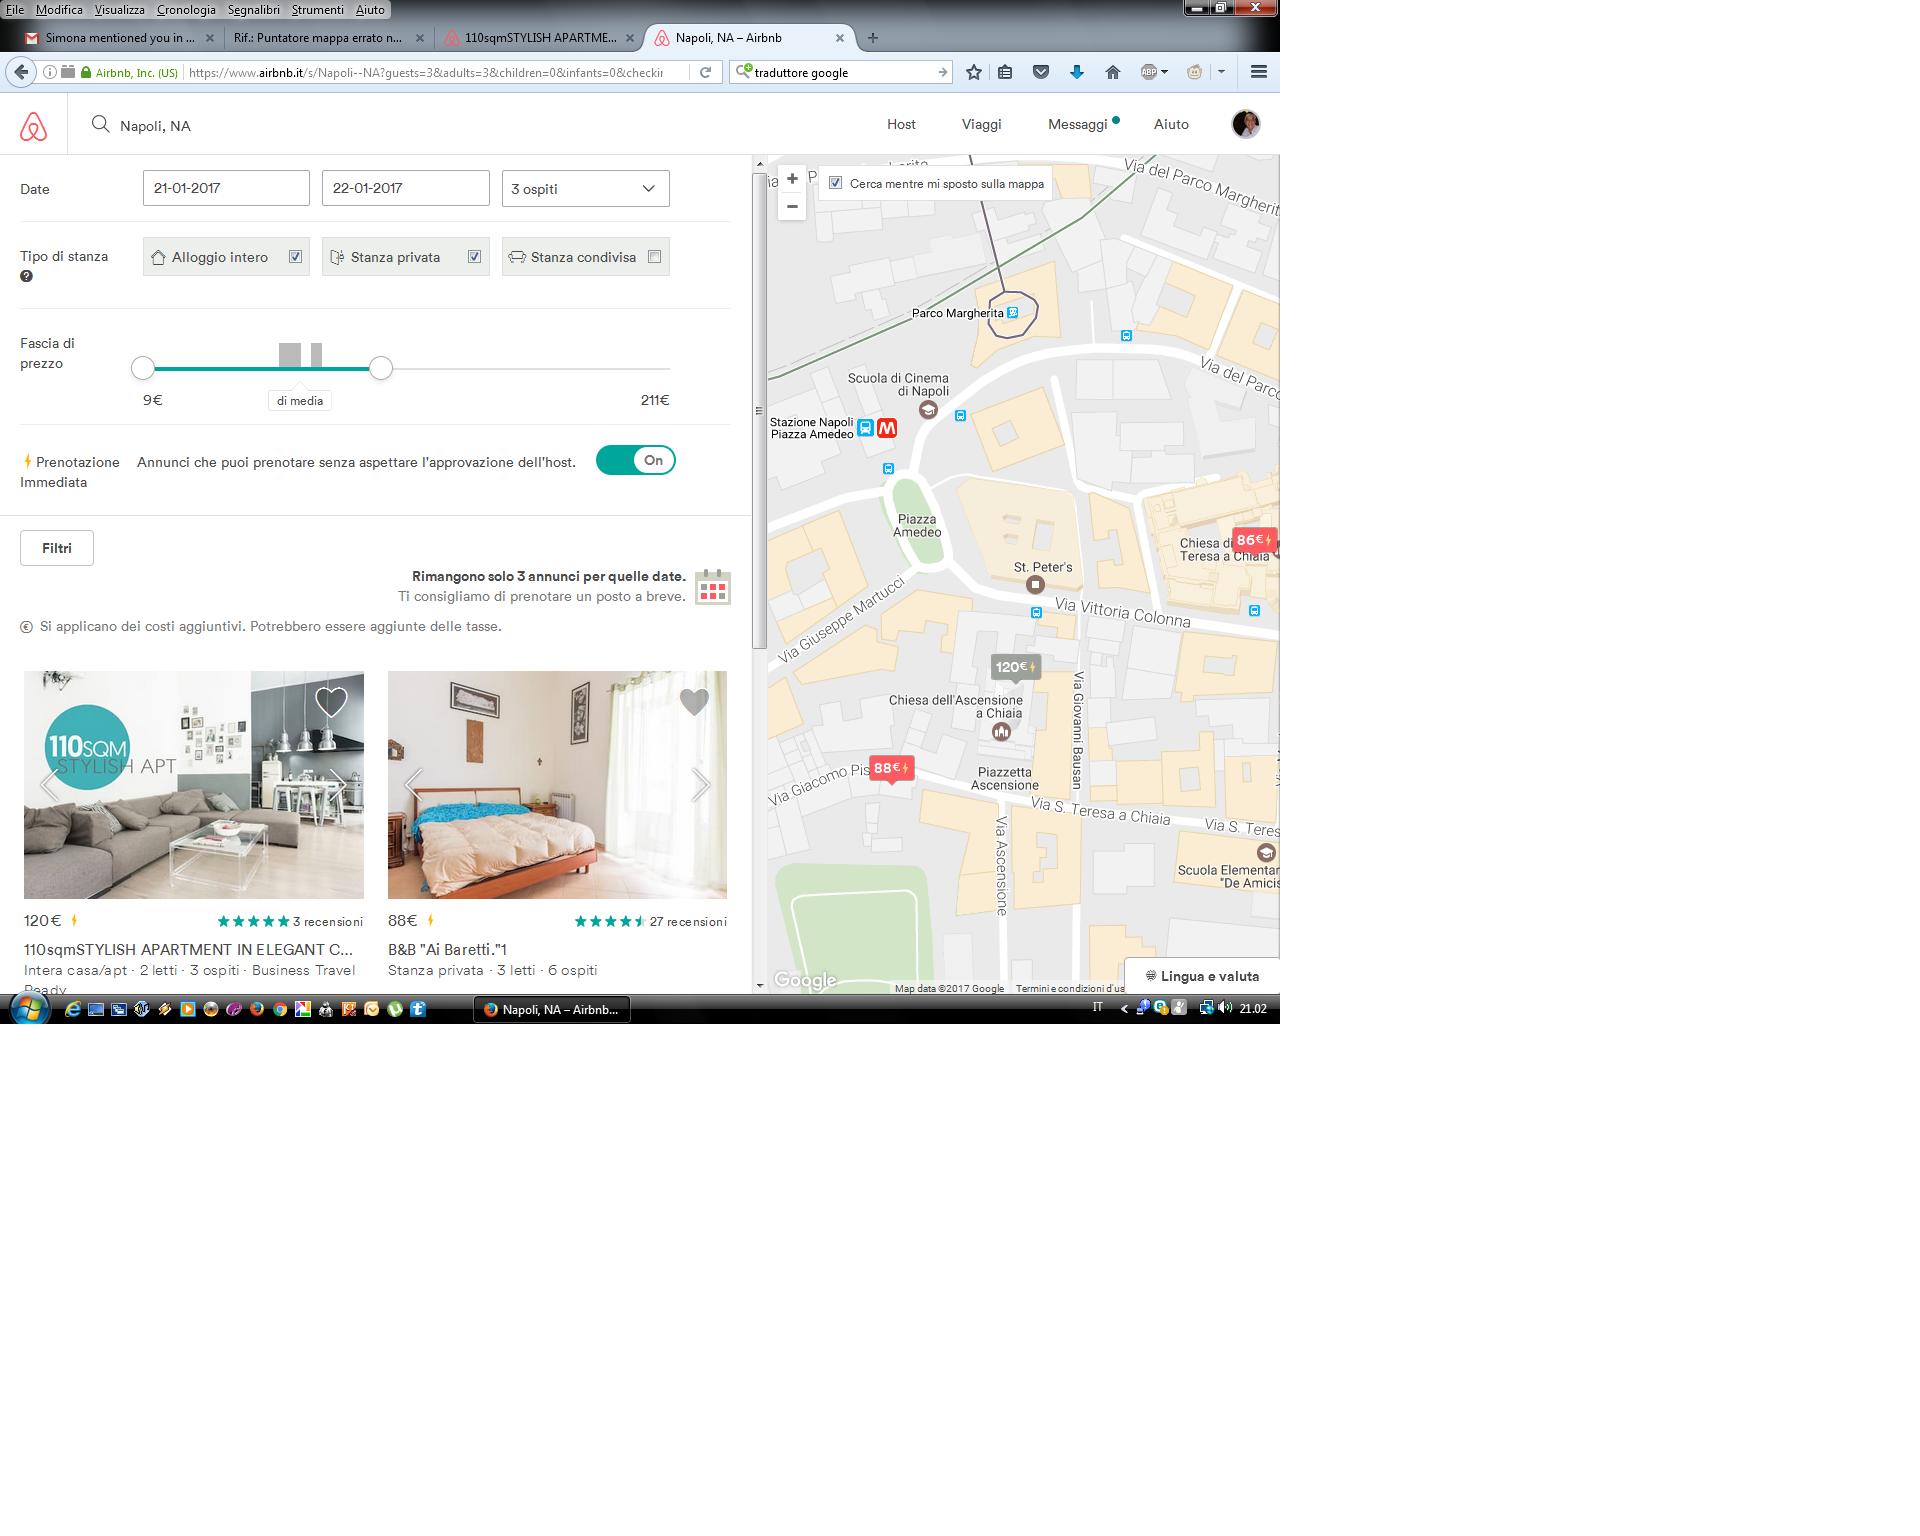The height and width of the screenshot is (1536, 1920).
Task: Save B&B Ai Baretti with heart icon
Action: coord(694,701)
